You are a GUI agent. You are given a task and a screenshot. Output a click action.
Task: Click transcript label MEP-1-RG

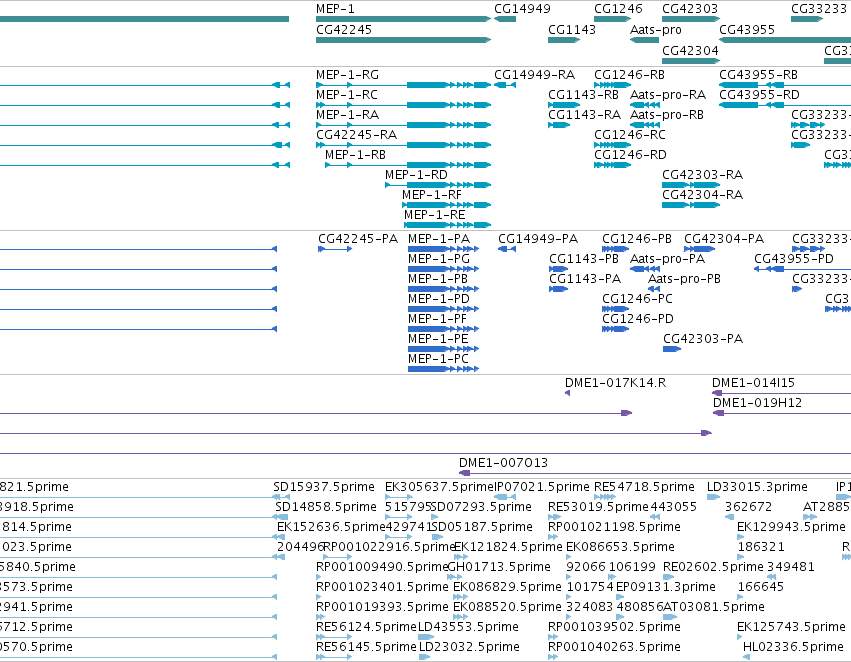point(347,75)
